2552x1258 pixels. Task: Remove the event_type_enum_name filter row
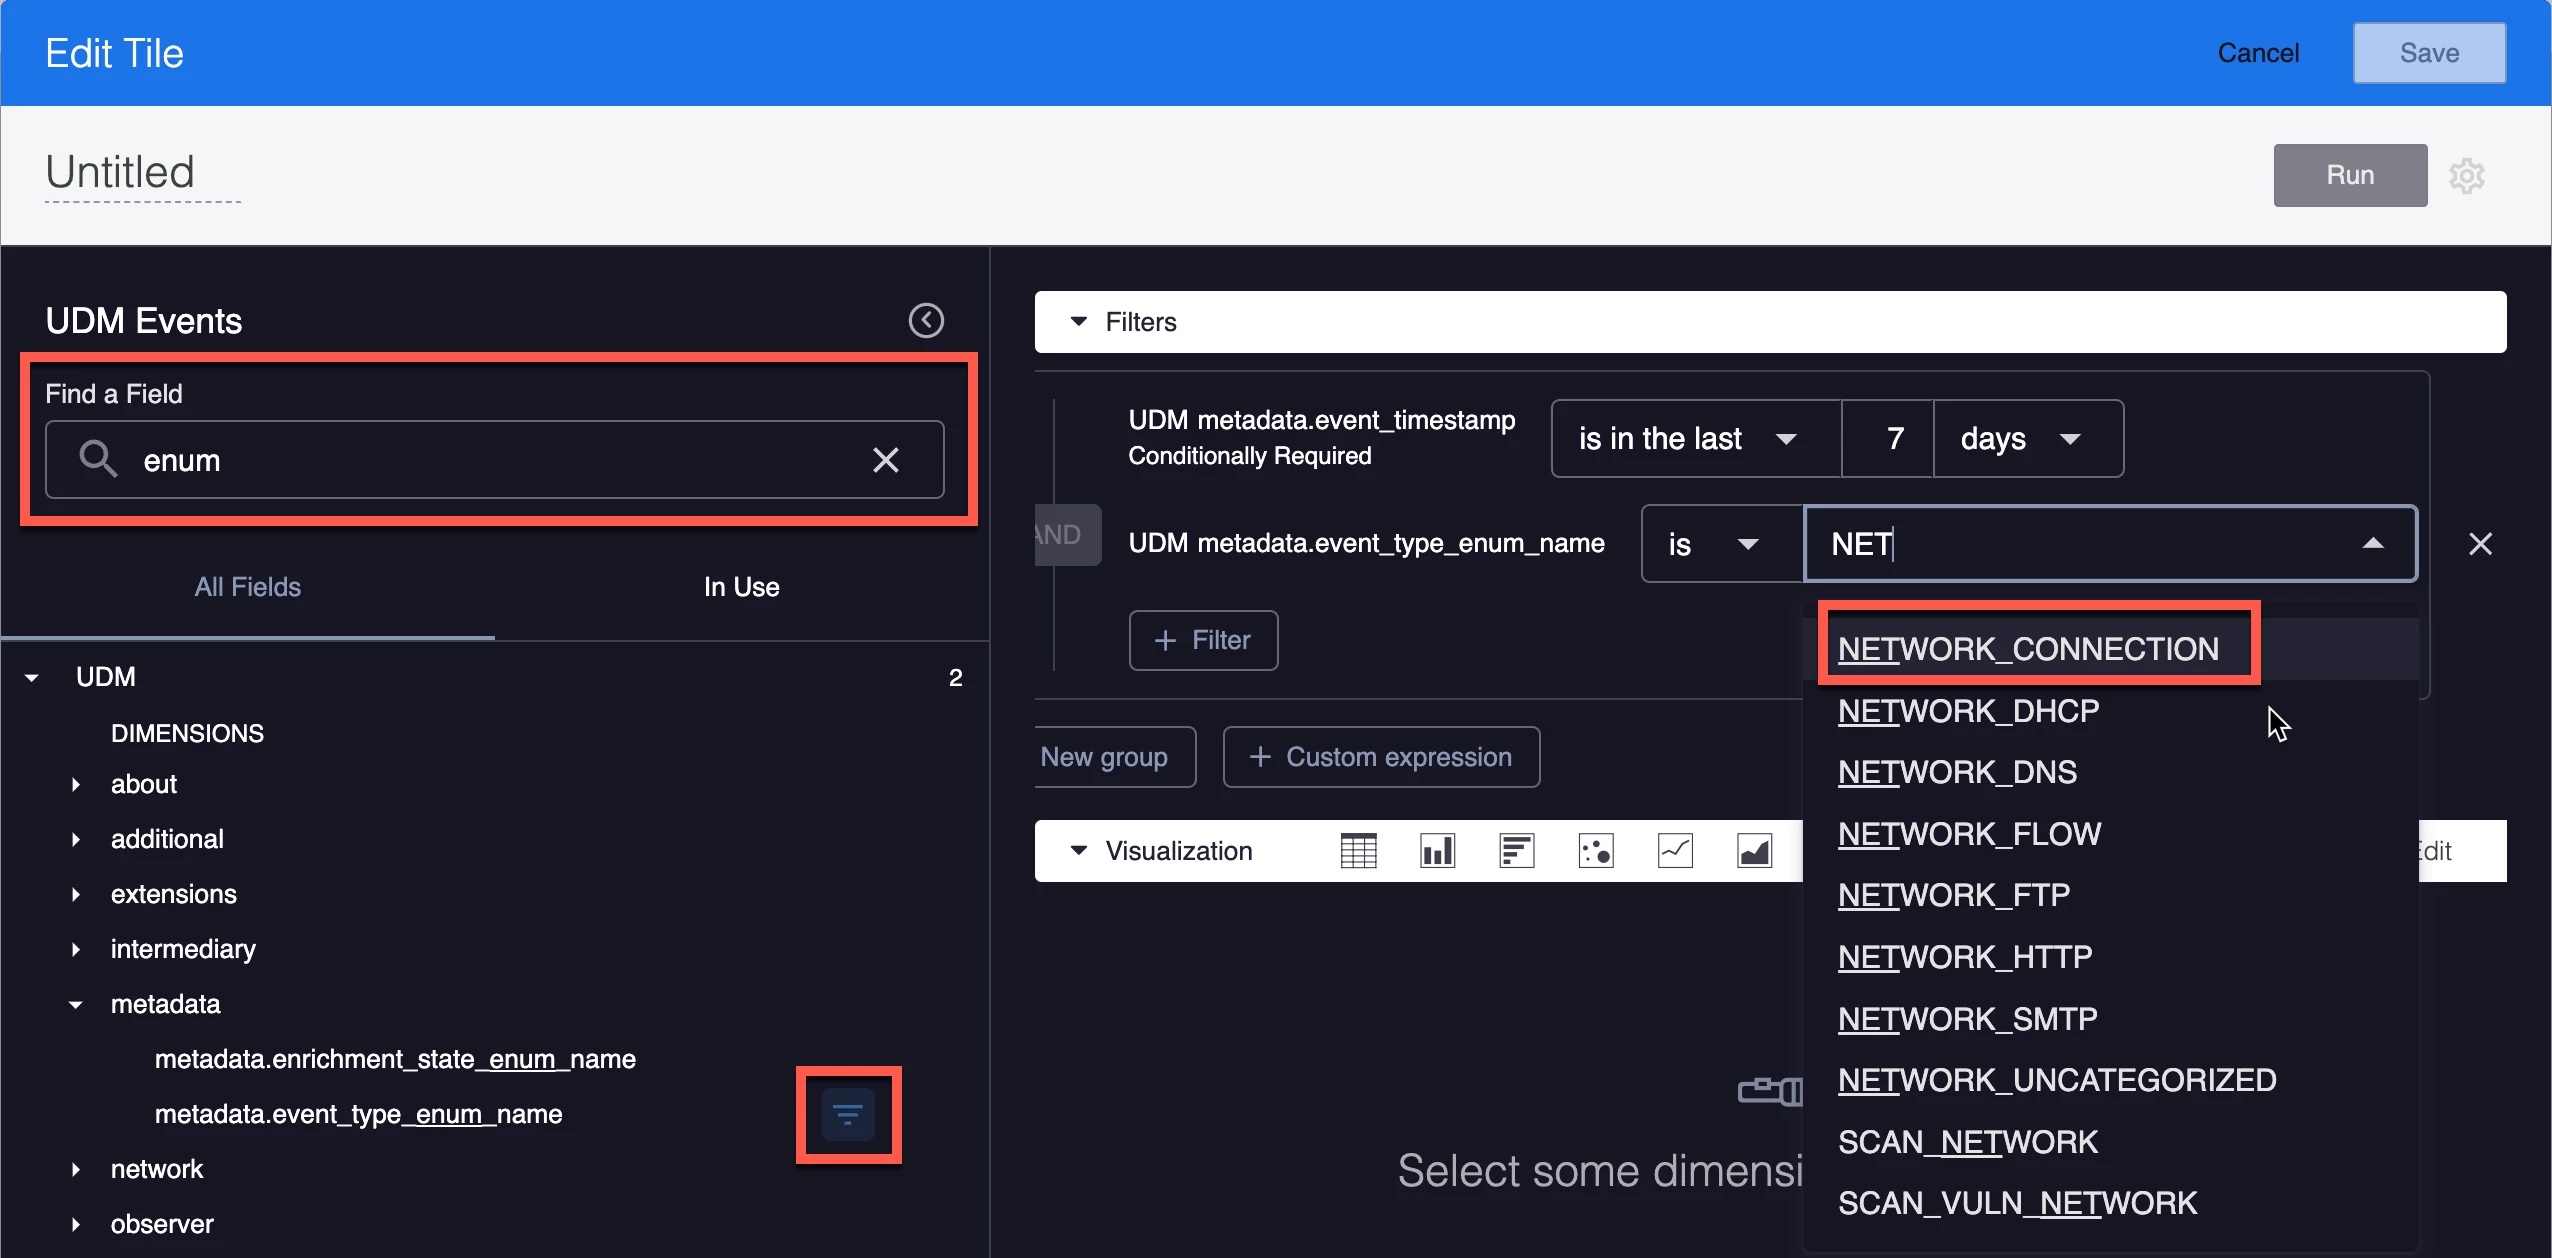tap(2480, 544)
